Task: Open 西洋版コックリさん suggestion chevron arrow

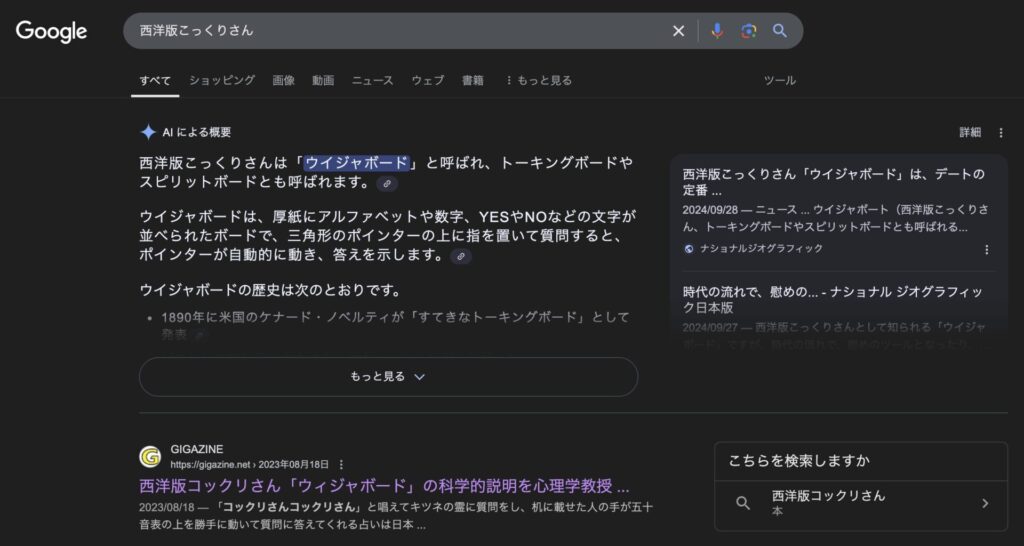Action: point(985,503)
